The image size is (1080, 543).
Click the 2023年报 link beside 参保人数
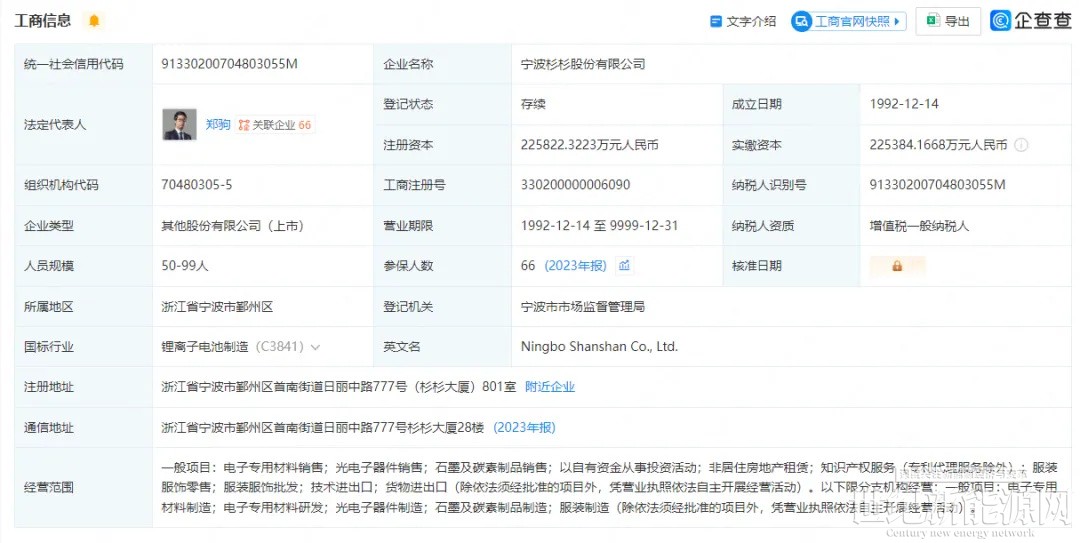click(576, 266)
